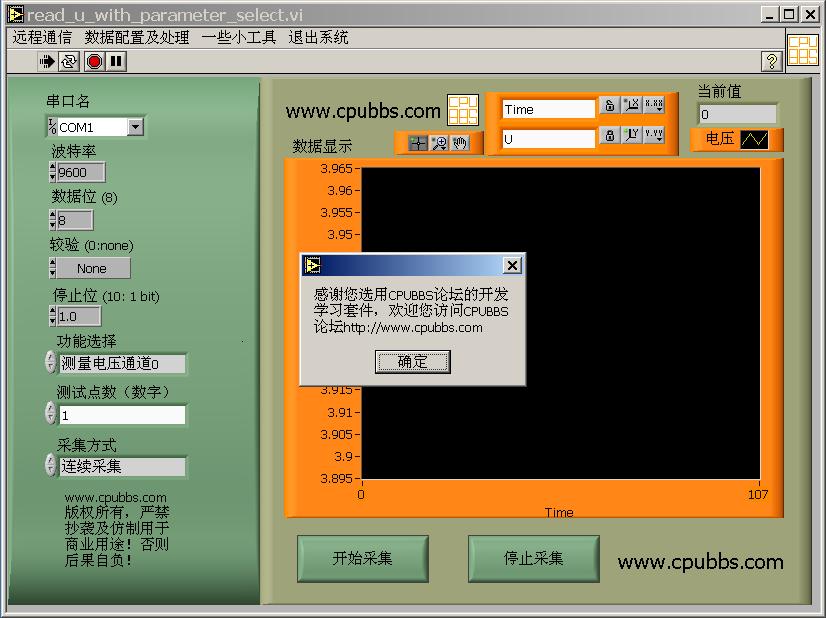
Task: Click 确定 in the dialog
Action: pos(412,361)
